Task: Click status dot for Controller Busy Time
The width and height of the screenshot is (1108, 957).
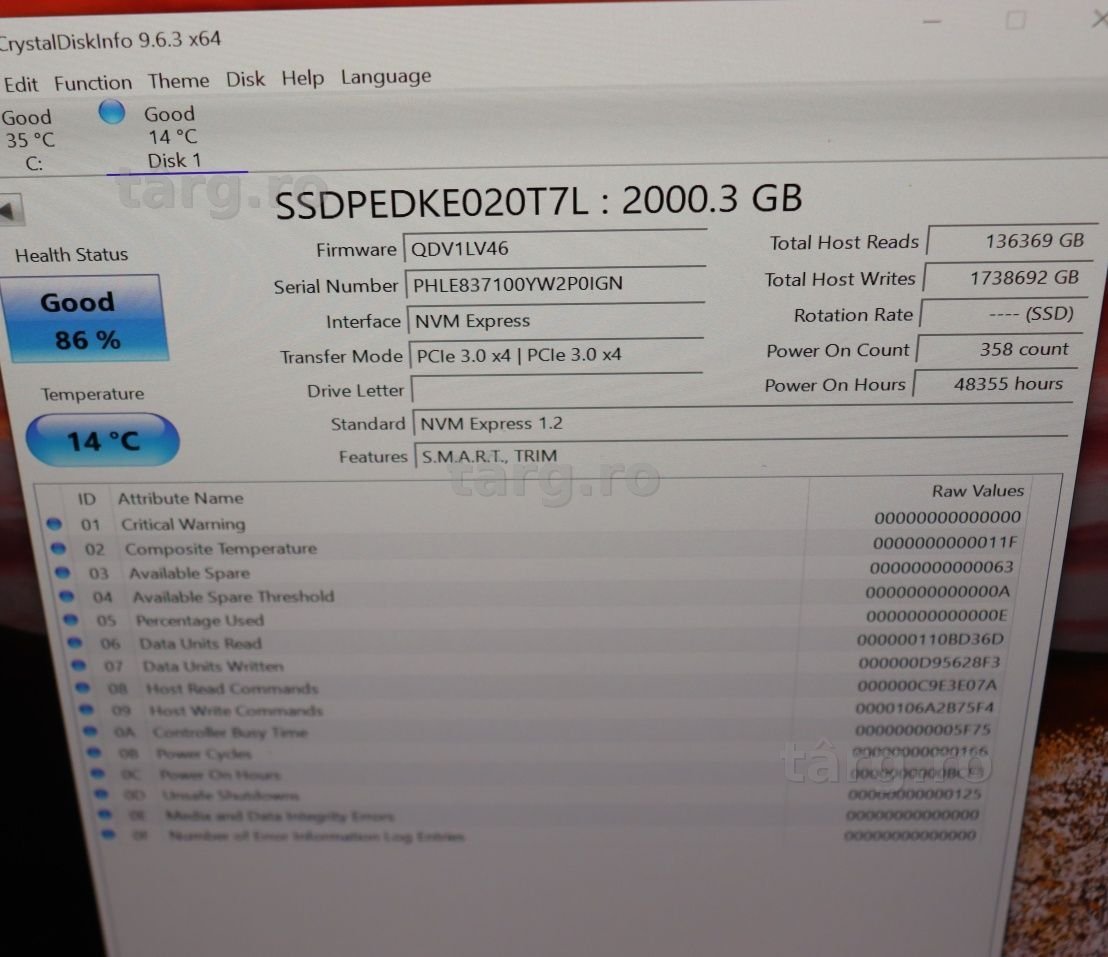Action: coord(90,731)
